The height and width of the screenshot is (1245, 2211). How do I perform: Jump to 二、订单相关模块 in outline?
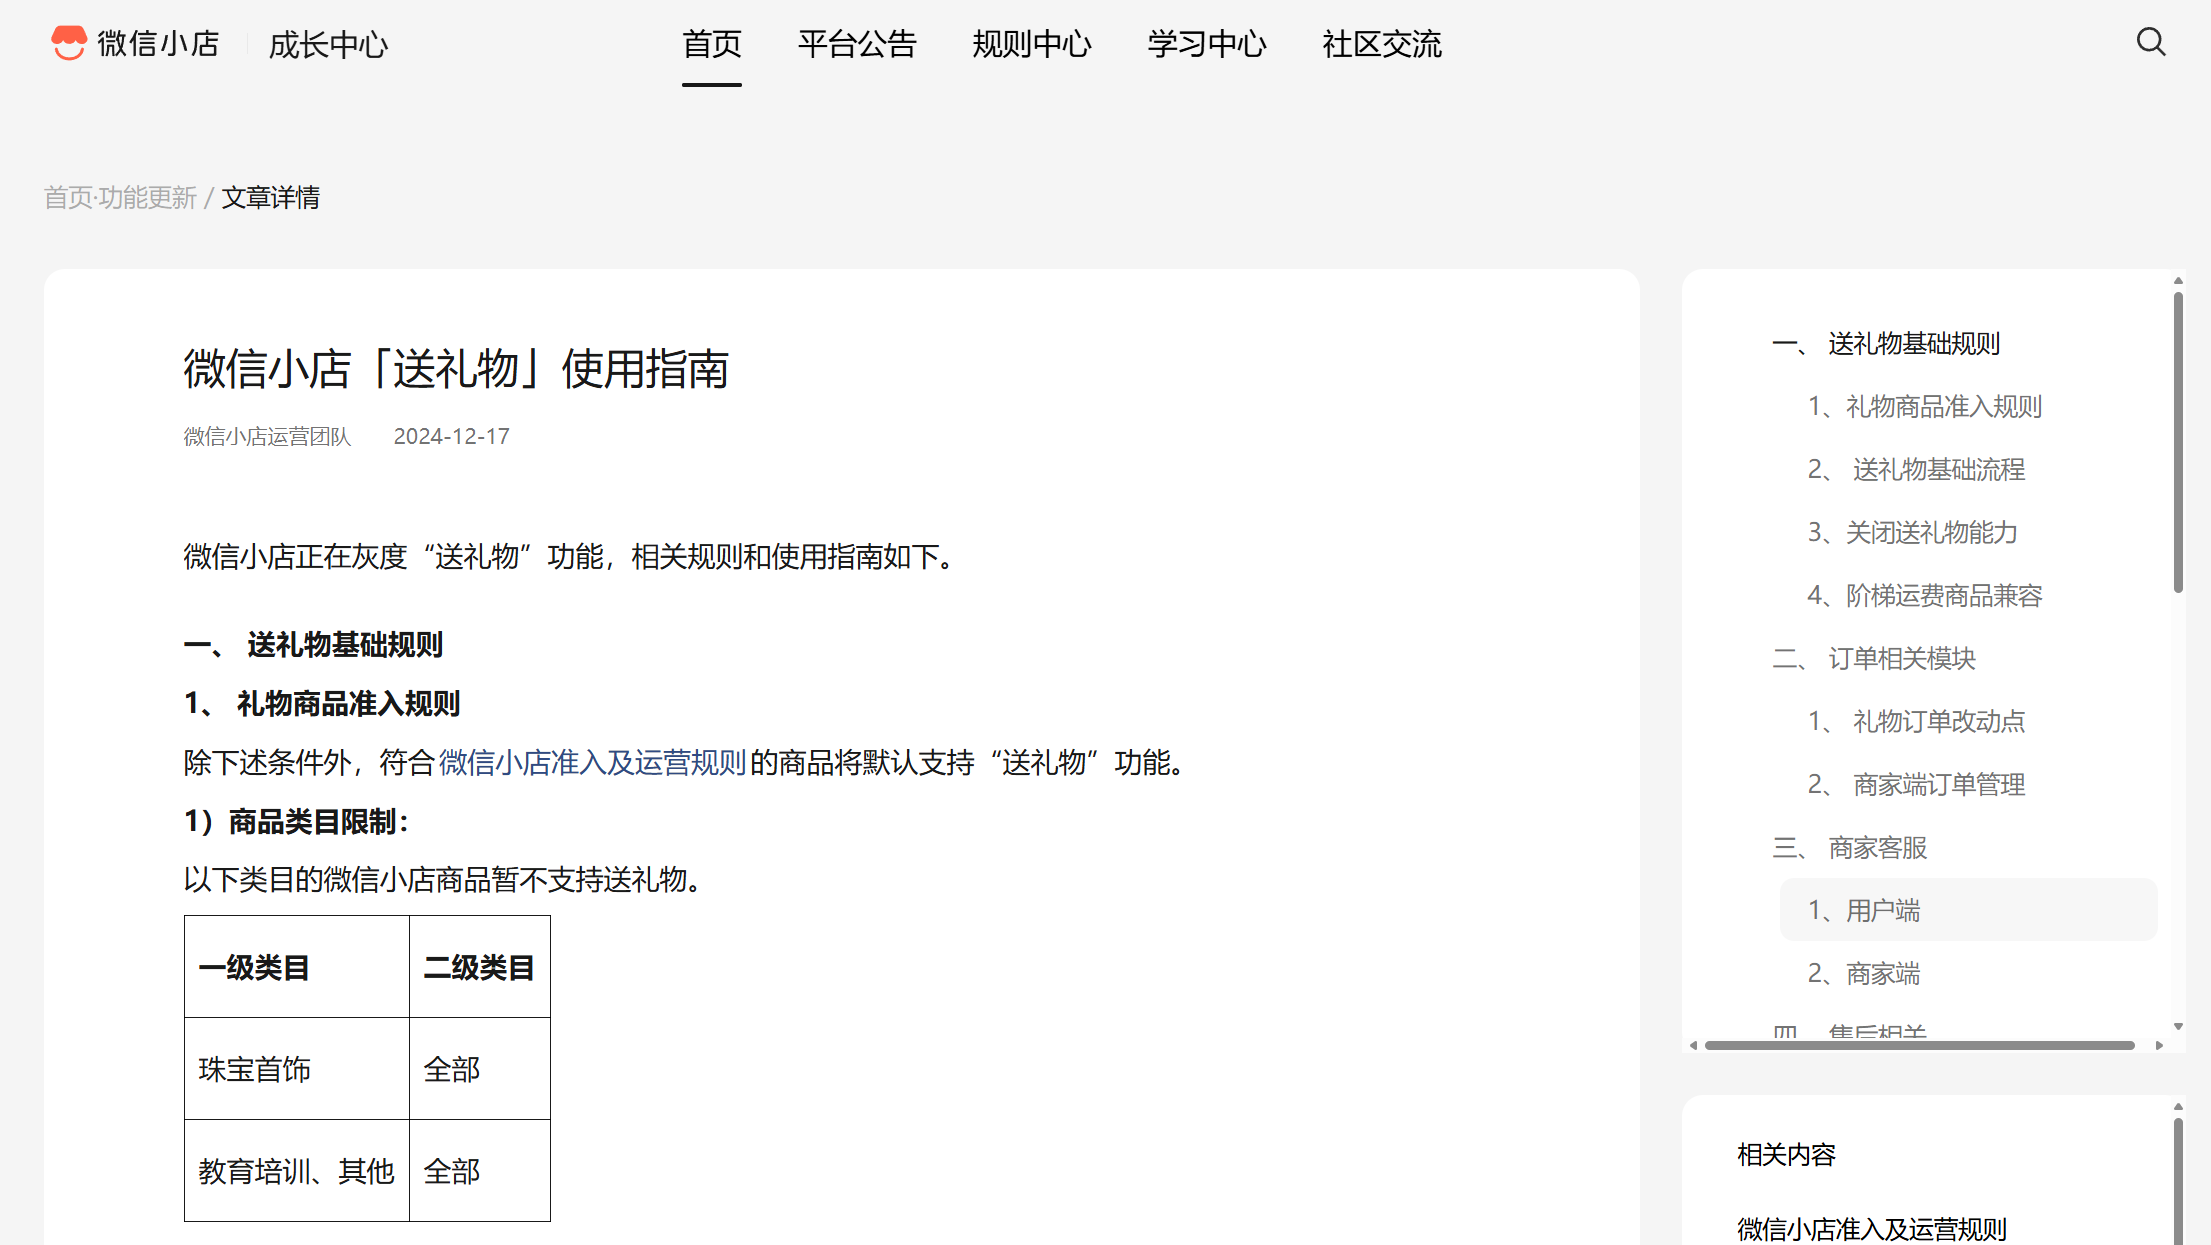(1874, 659)
